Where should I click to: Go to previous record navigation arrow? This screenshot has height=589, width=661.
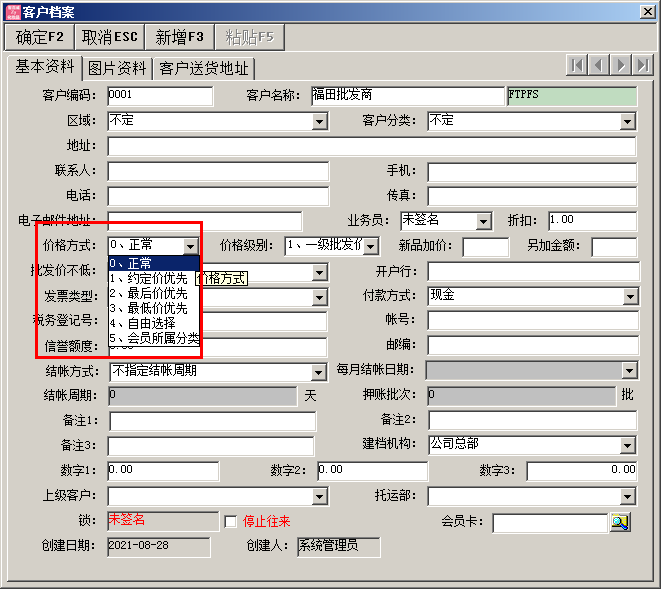click(598, 65)
